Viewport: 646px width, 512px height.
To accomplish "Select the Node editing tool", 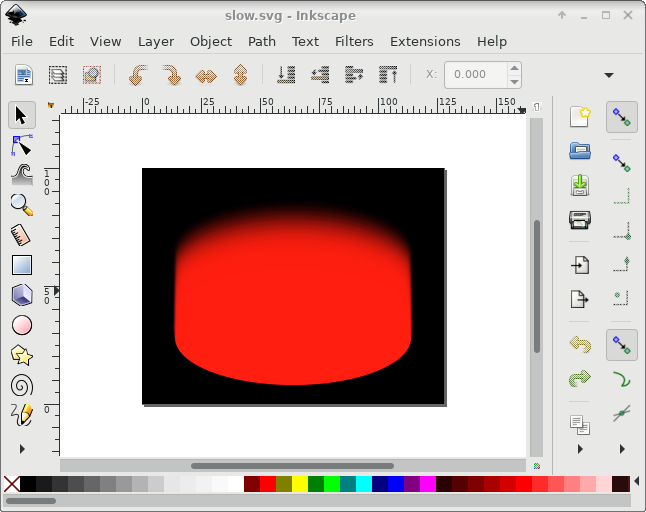I will tap(21, 145).
